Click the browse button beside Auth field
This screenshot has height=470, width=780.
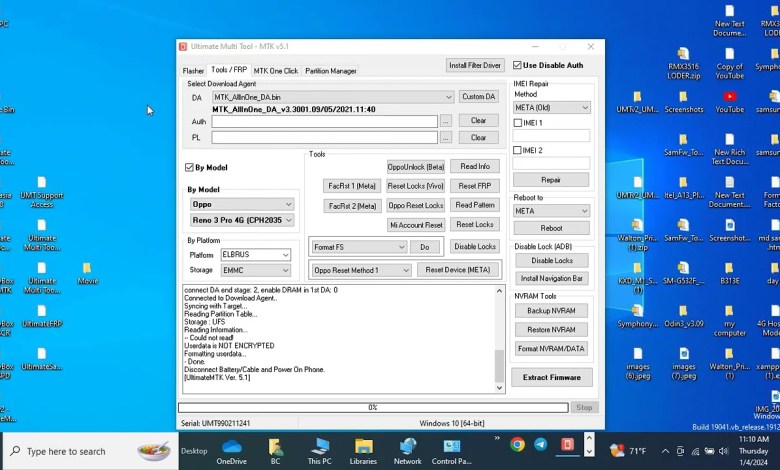[x=446, y=121]
